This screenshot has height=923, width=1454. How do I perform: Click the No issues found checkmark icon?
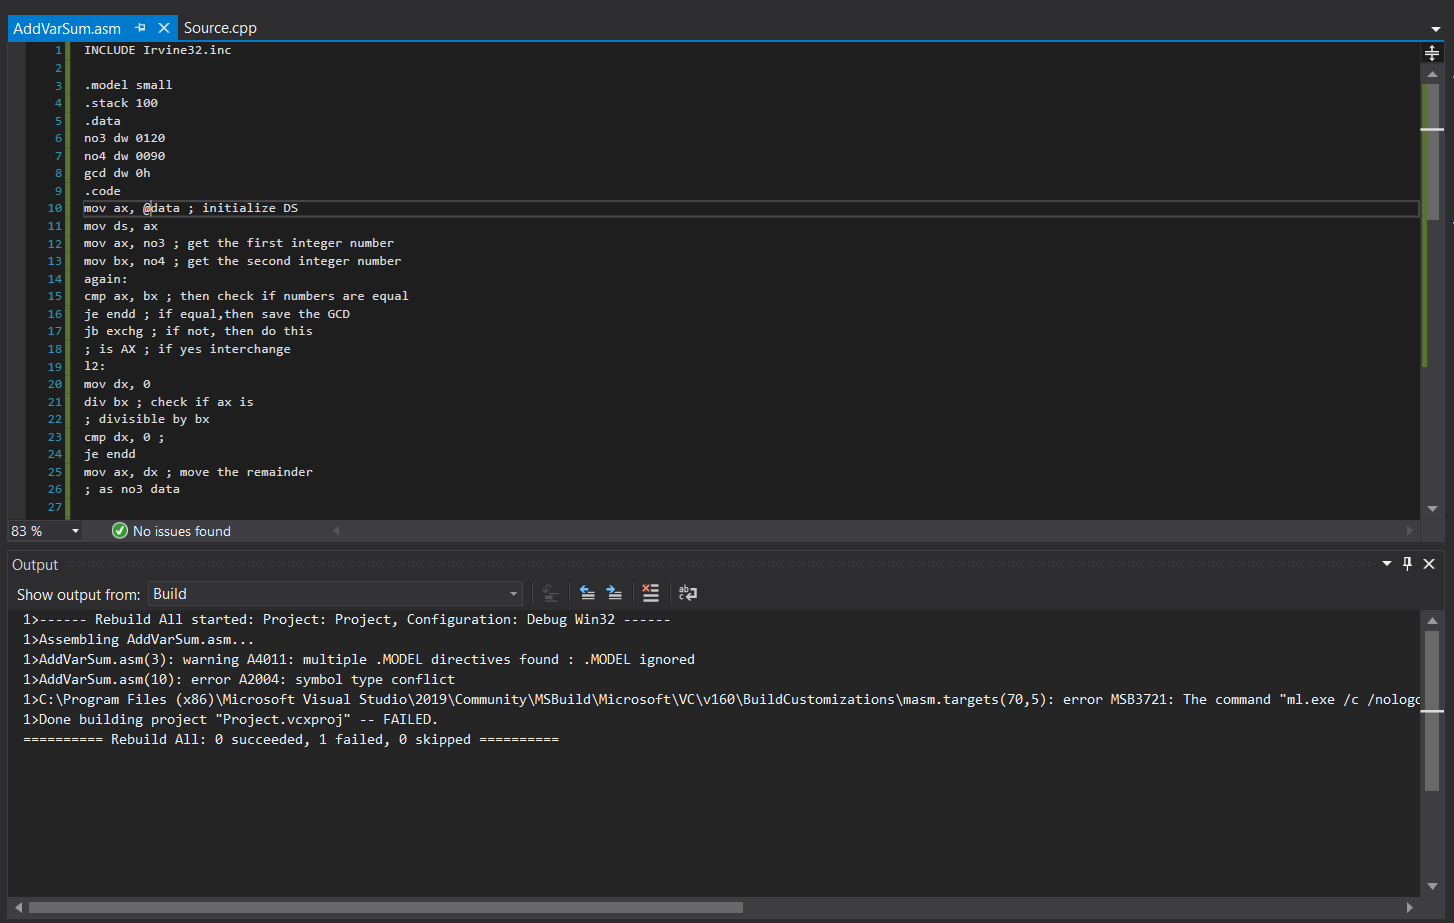coord(120,531)
